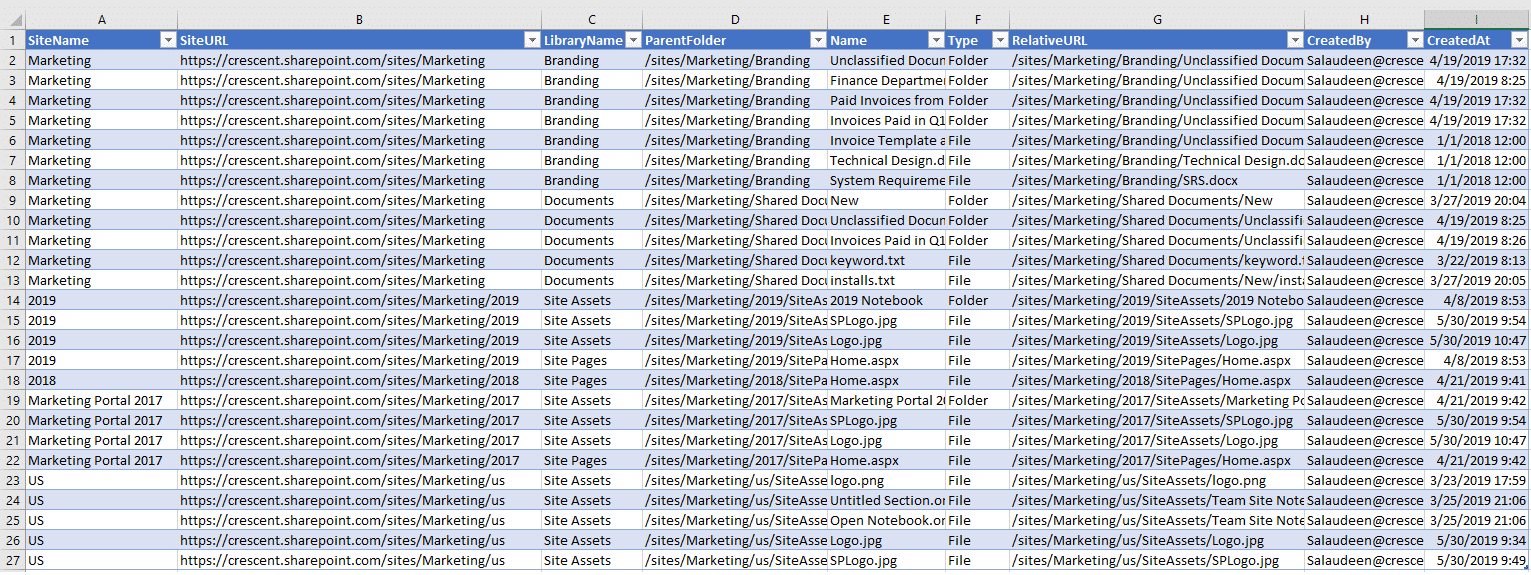
Task: Click the '4/21/2019 9:41' date cell
Action: tap(1477, 380)
